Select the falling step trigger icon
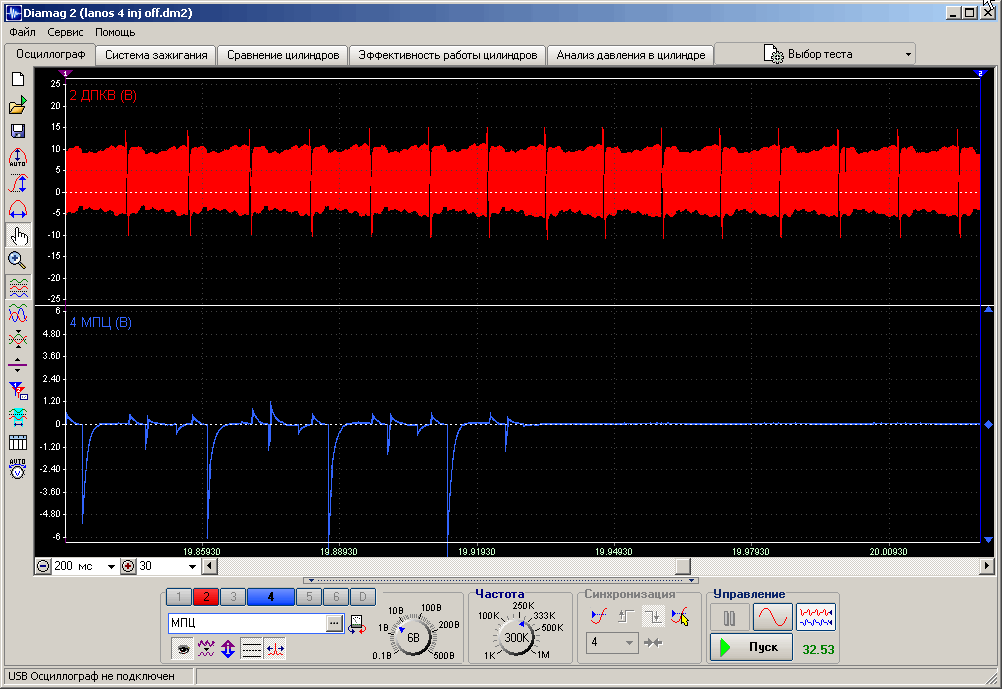This screenshot has height=689, width=1002. point(653,617)
